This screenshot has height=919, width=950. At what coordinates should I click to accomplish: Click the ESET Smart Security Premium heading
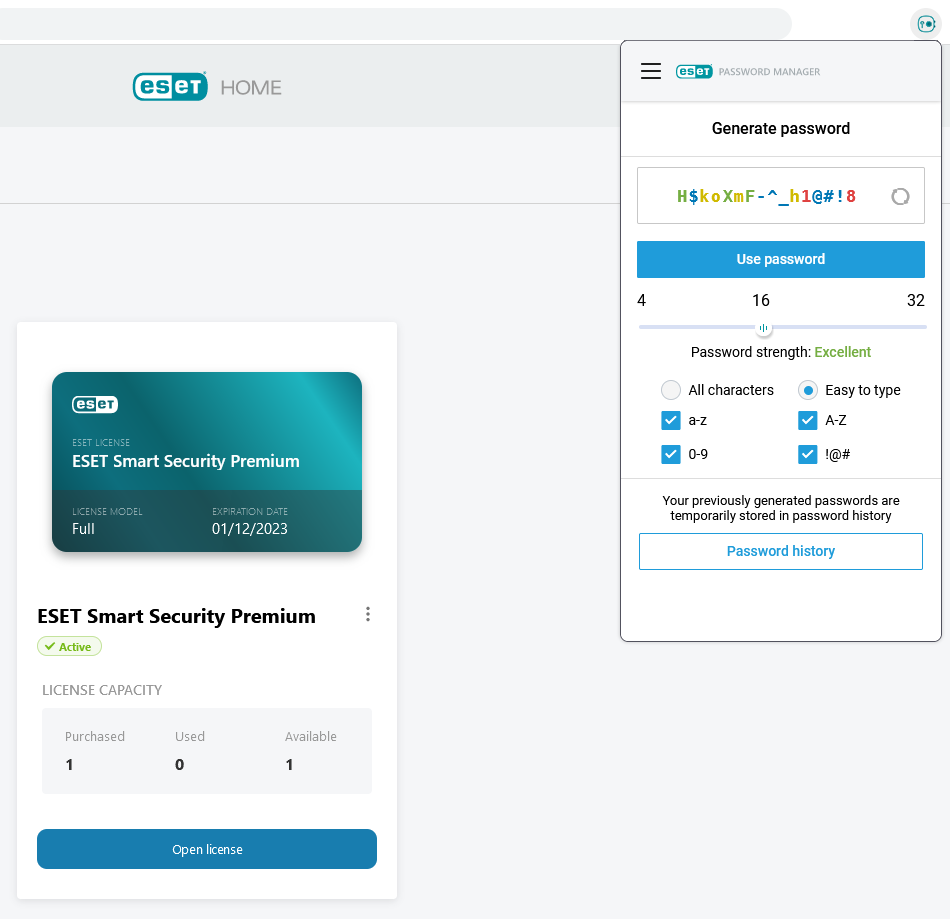[176, 616]
